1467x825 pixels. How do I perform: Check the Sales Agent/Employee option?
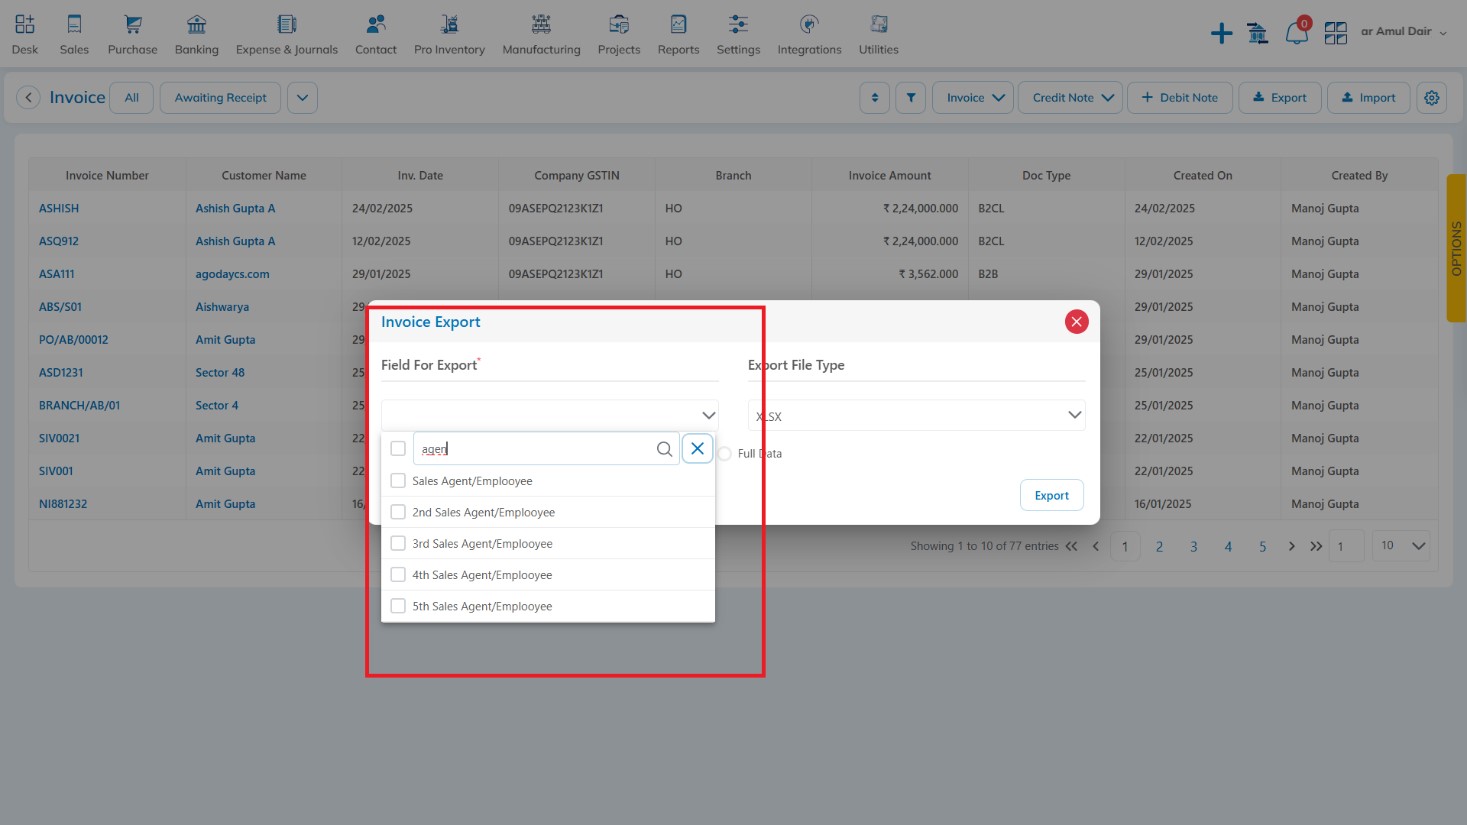[398, 481]
